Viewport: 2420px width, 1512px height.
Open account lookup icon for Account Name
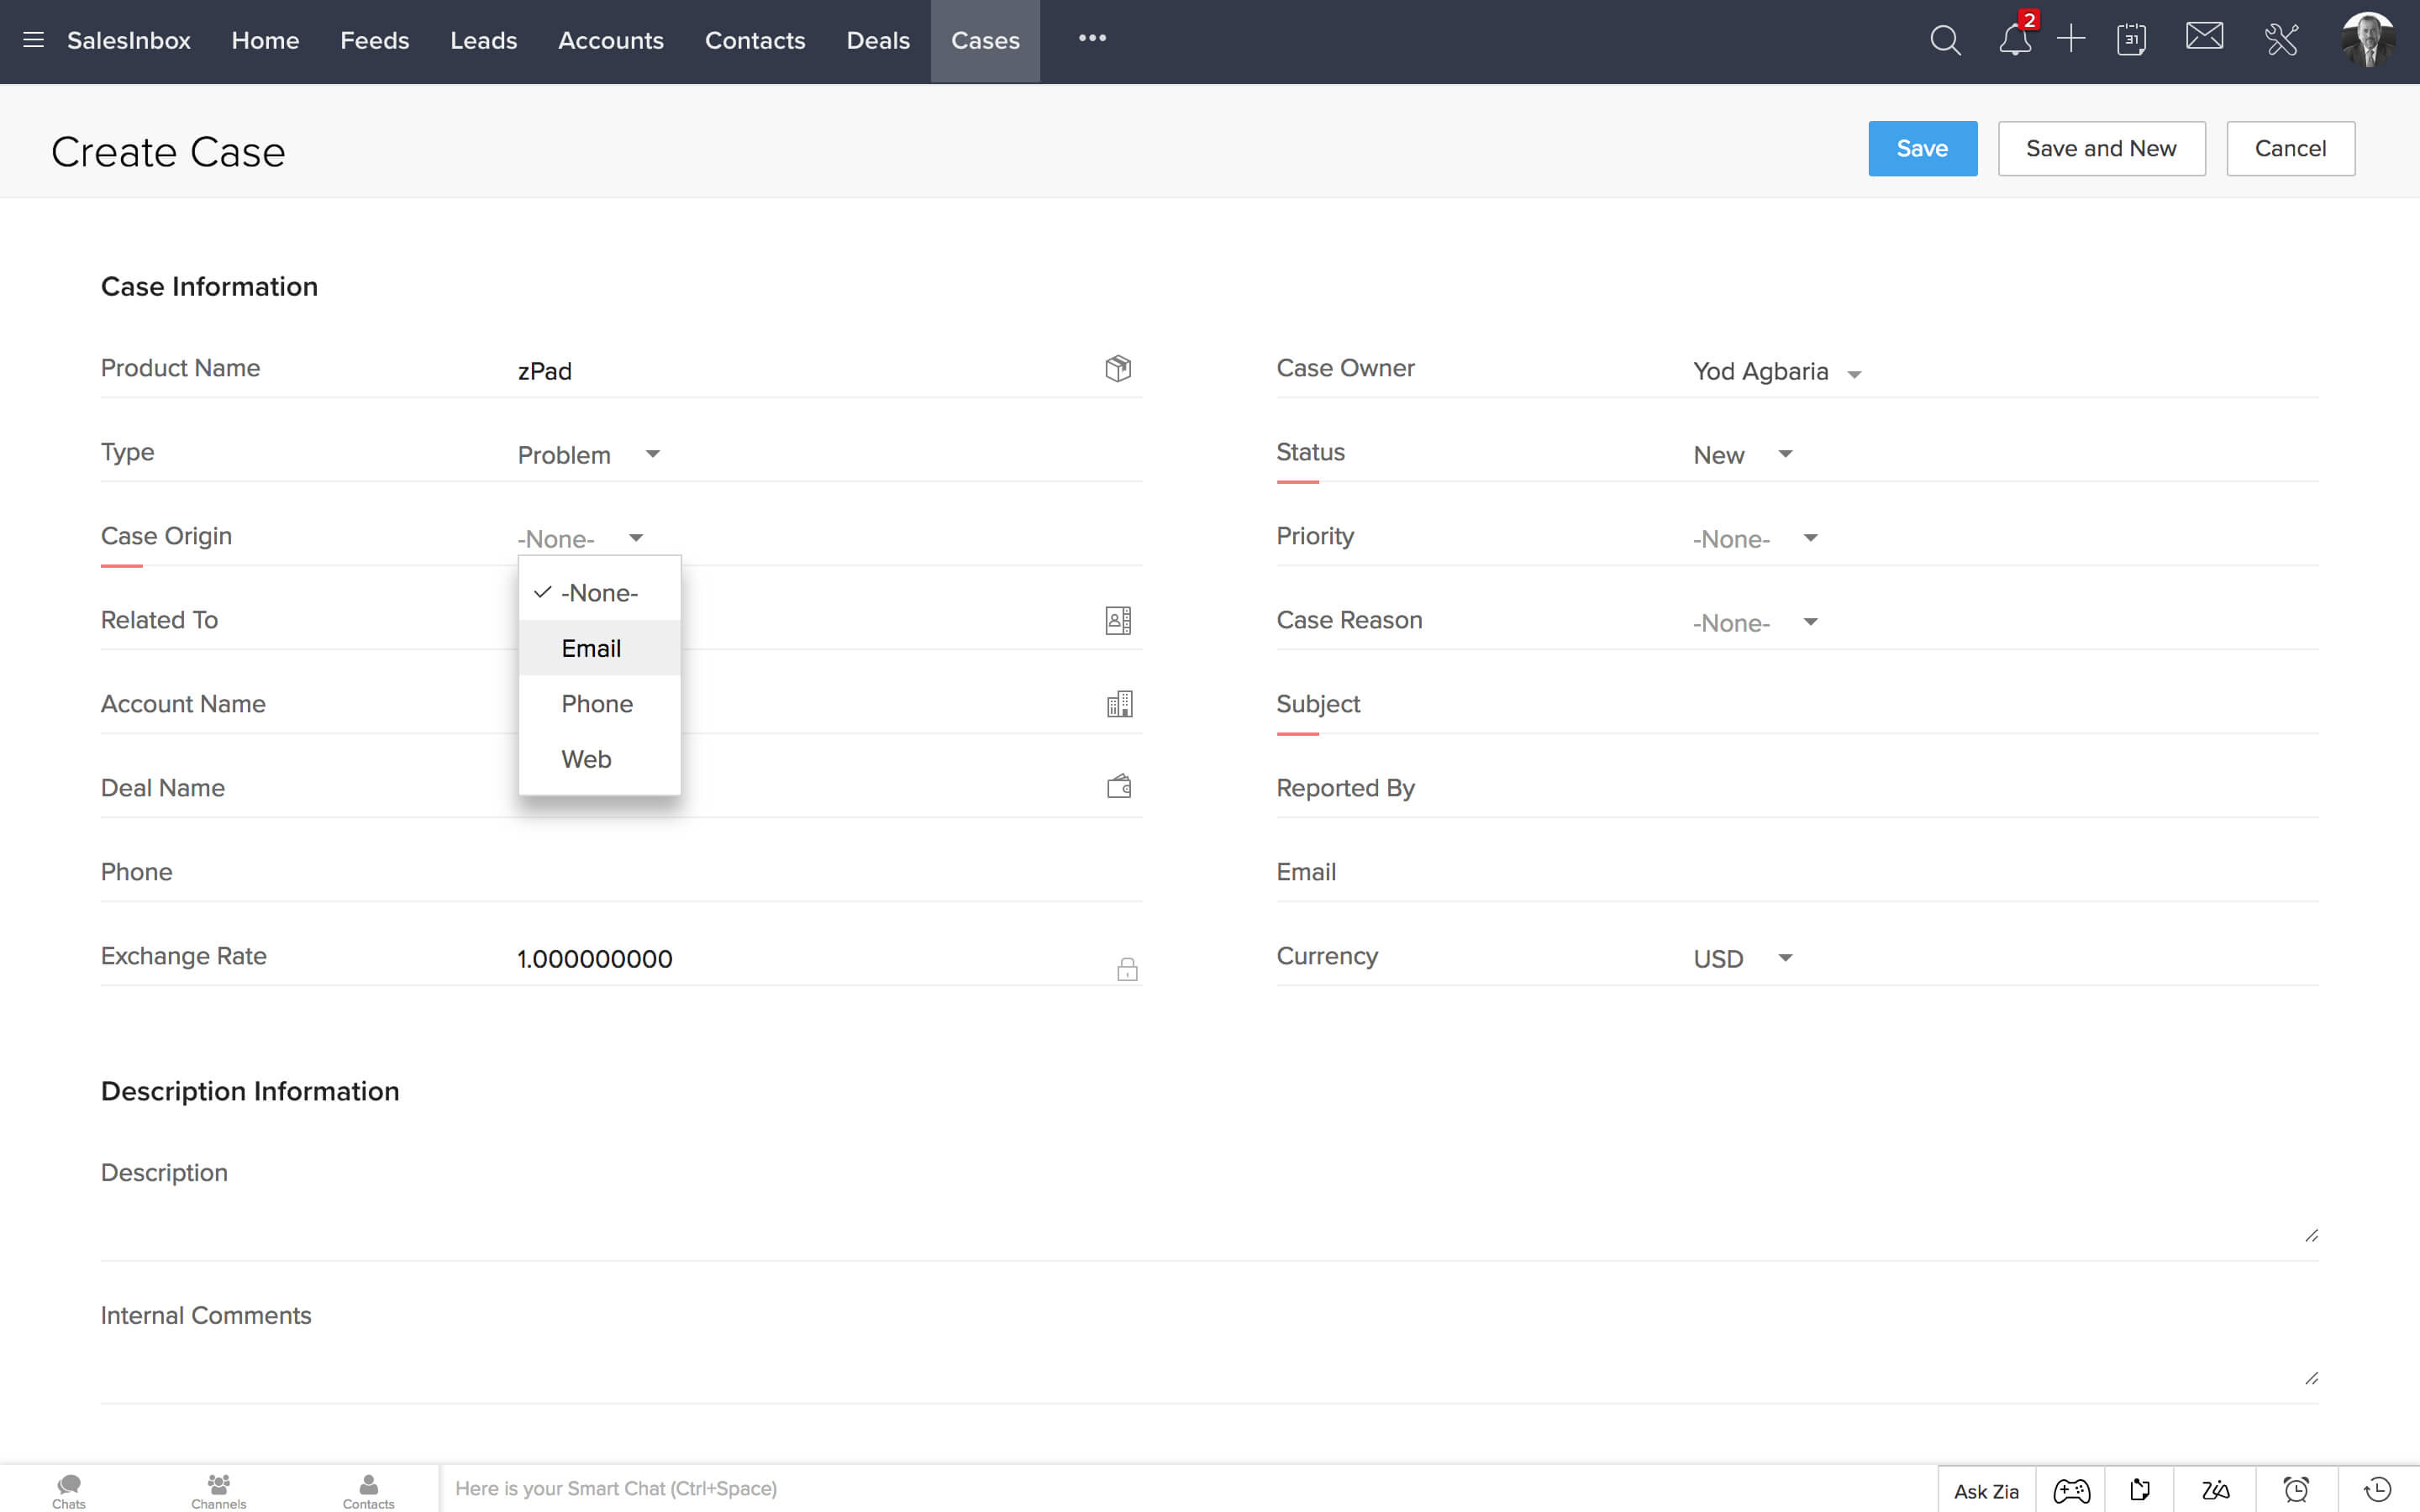coord(1119,704)
